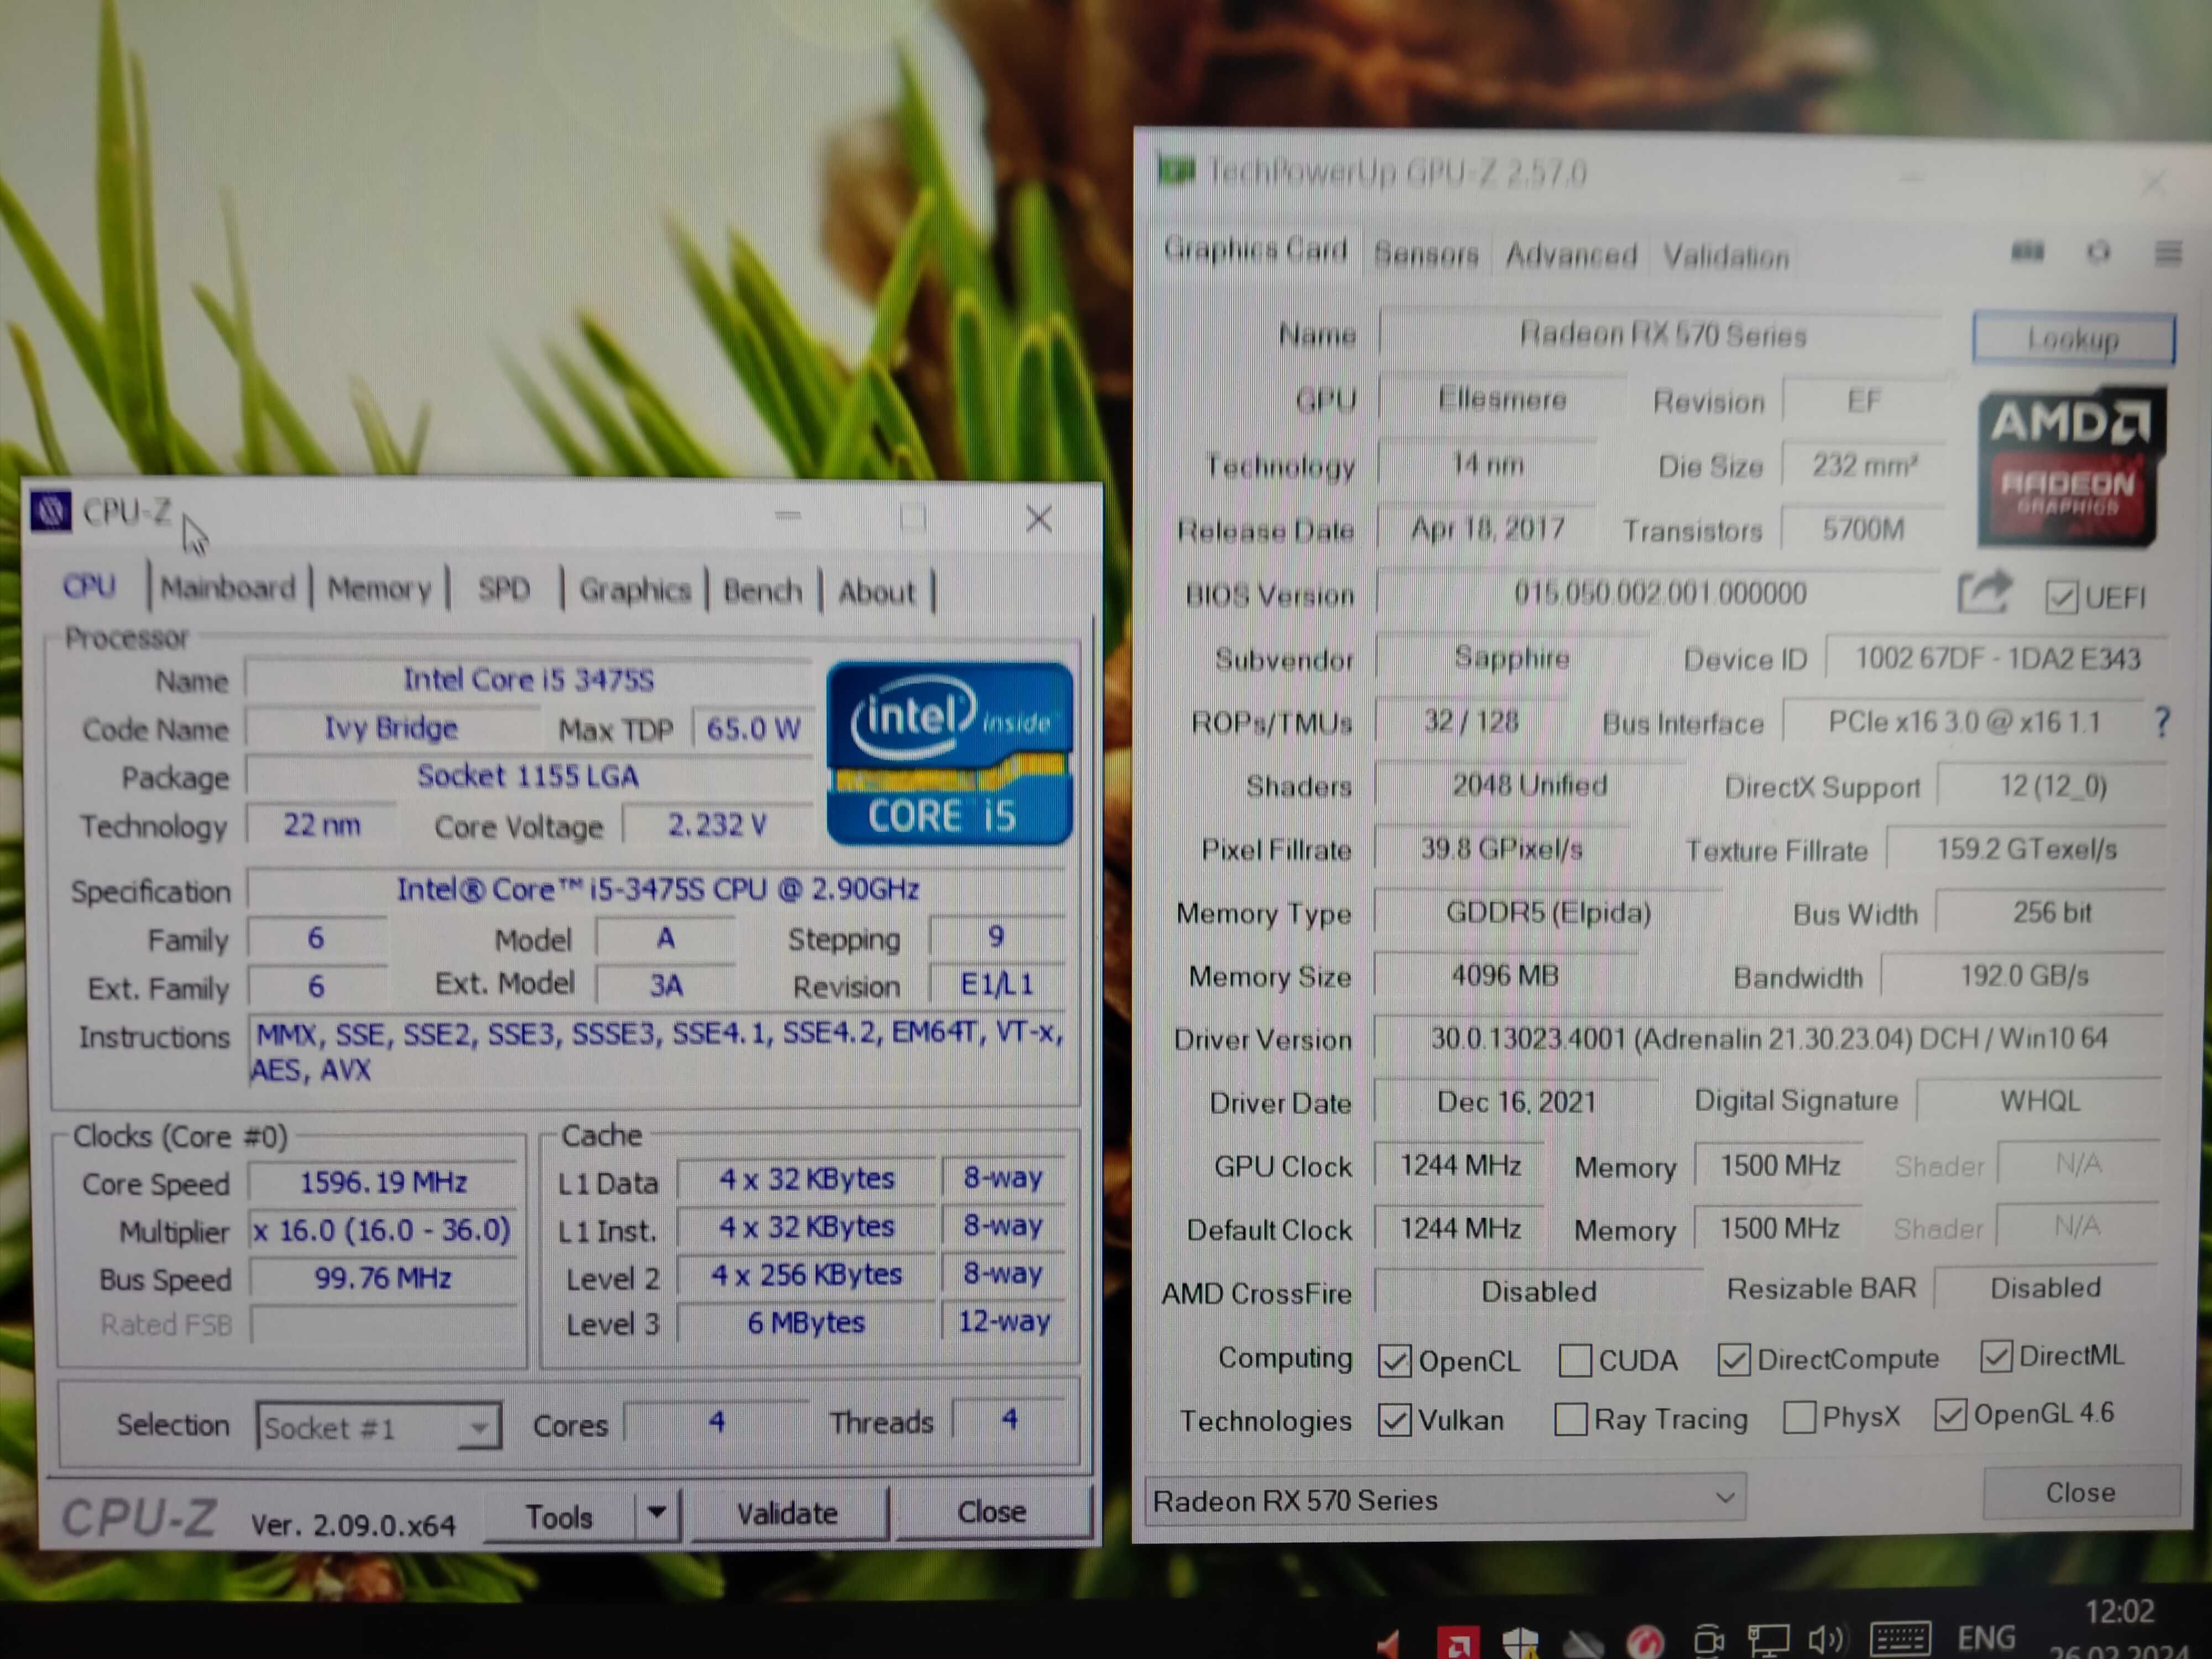Click the CPU-Z title bar icon
Image resolution: width=2212 pixels, height=1659 pixels.
click(x=50, y=511)
